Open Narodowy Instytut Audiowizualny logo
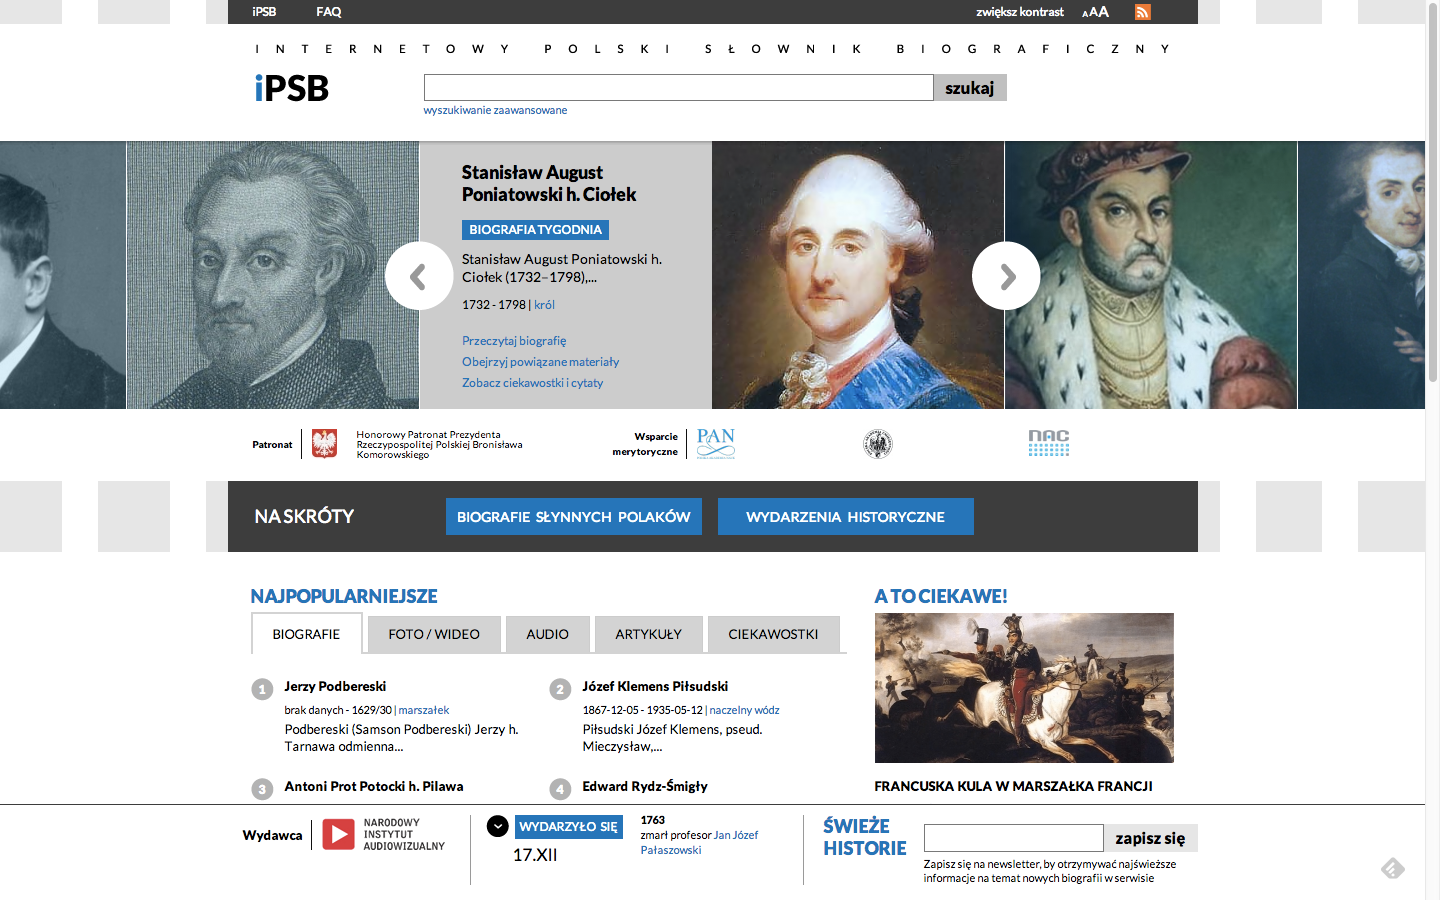This screenshot has width=1440, height=900. click(x=384, y=834)
